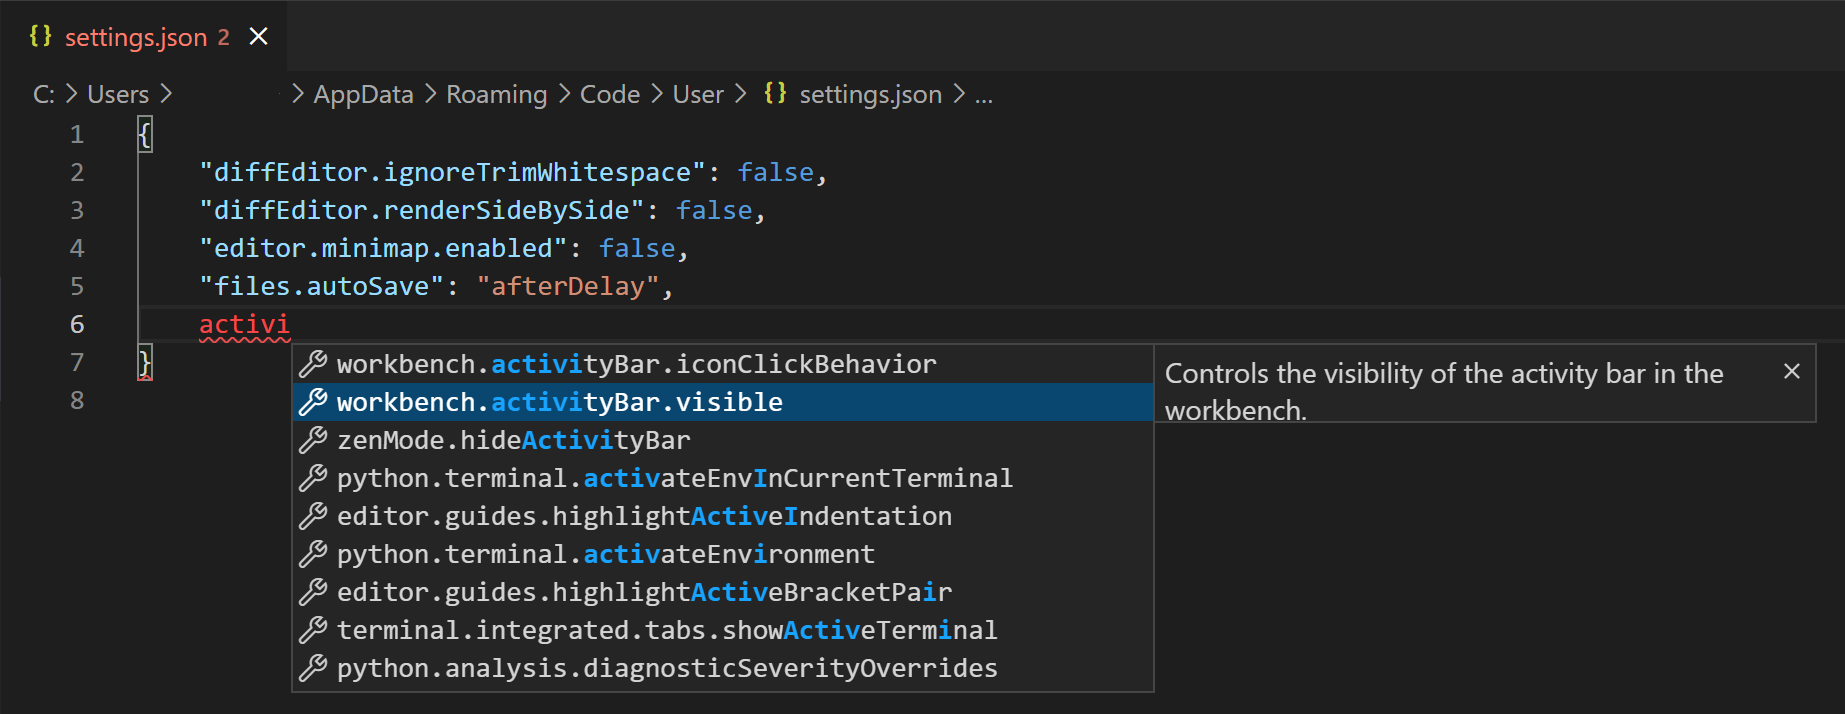Image resolution: width=1845 pixels, height=714 pixels.
Task: Select the settings.json tab
Action: [x=136, y=37]
